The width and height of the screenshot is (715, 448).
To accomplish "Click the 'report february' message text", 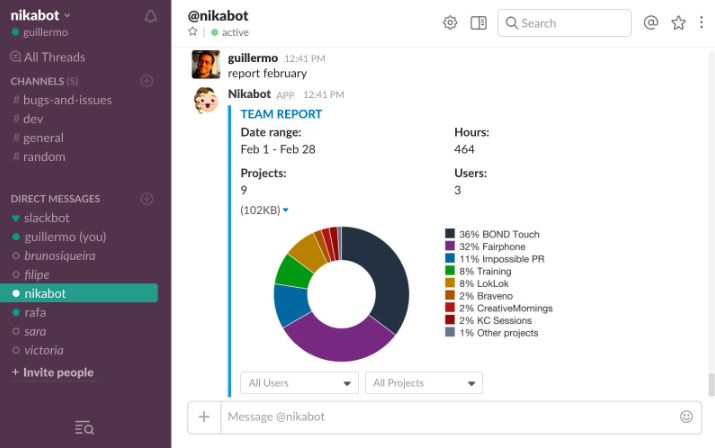I will tap(267, 73).
